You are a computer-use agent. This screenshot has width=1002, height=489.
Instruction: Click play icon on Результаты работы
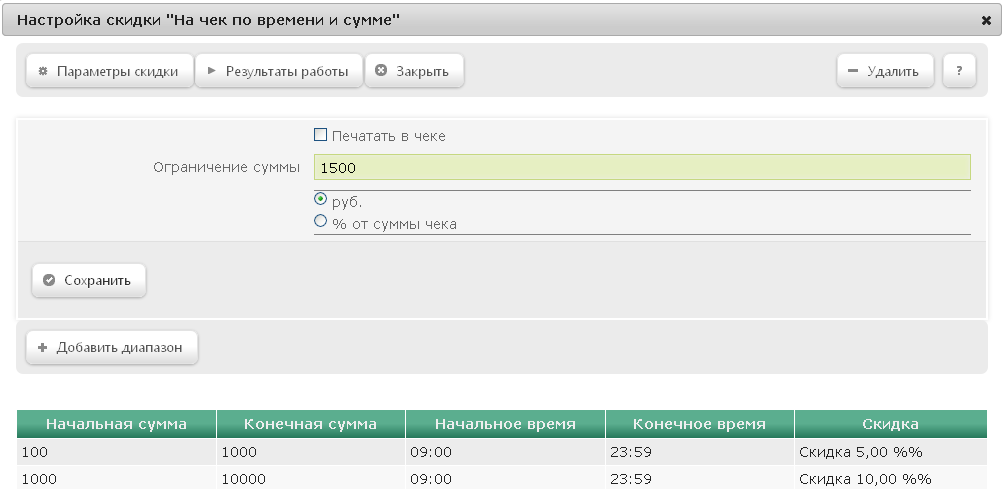click(x=212, y=71)
